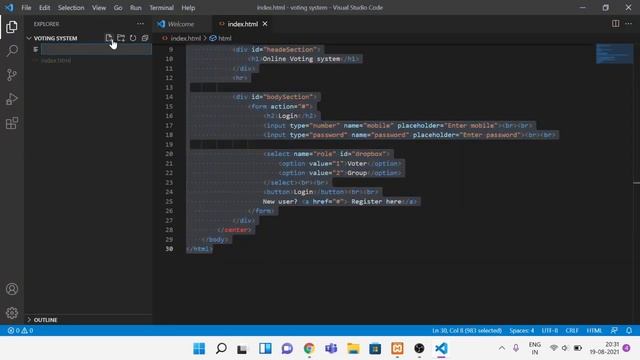Open Windows Start menu

[199, 348]
